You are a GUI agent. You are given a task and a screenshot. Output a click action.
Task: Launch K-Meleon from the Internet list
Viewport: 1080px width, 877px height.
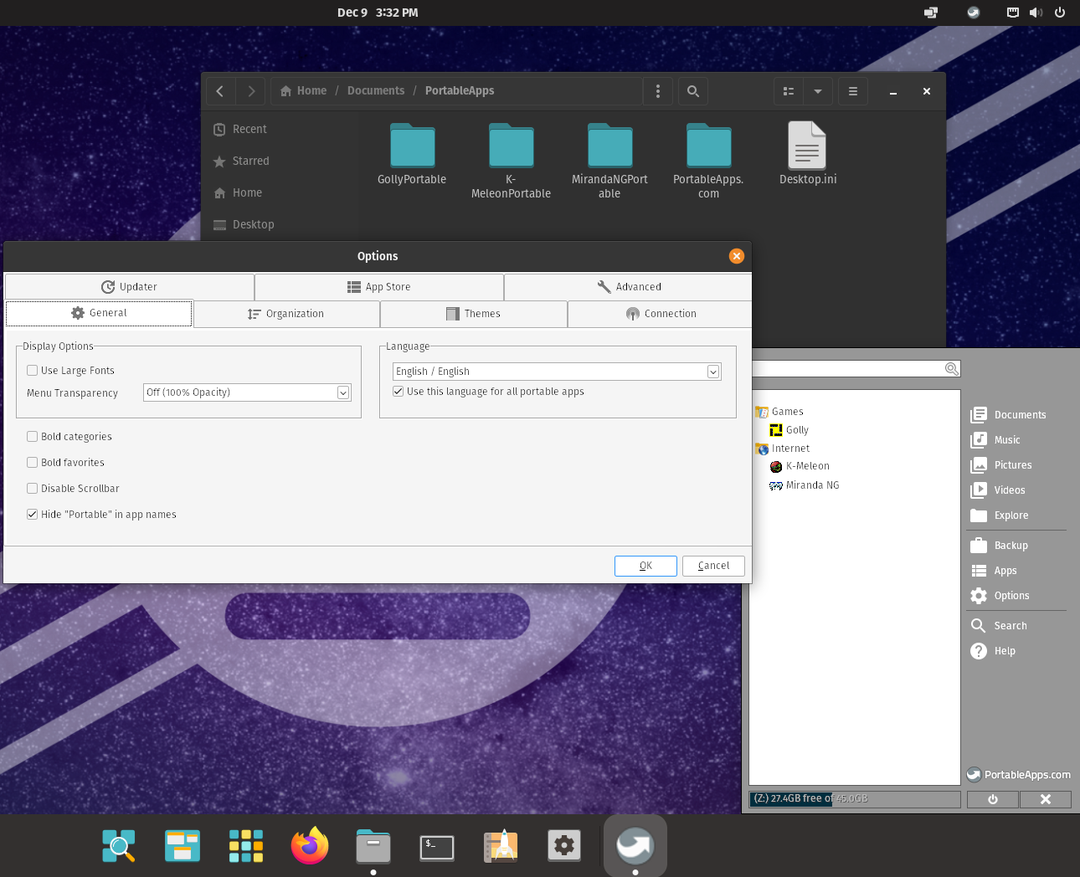pyautogui.click(x=806, y=466)
